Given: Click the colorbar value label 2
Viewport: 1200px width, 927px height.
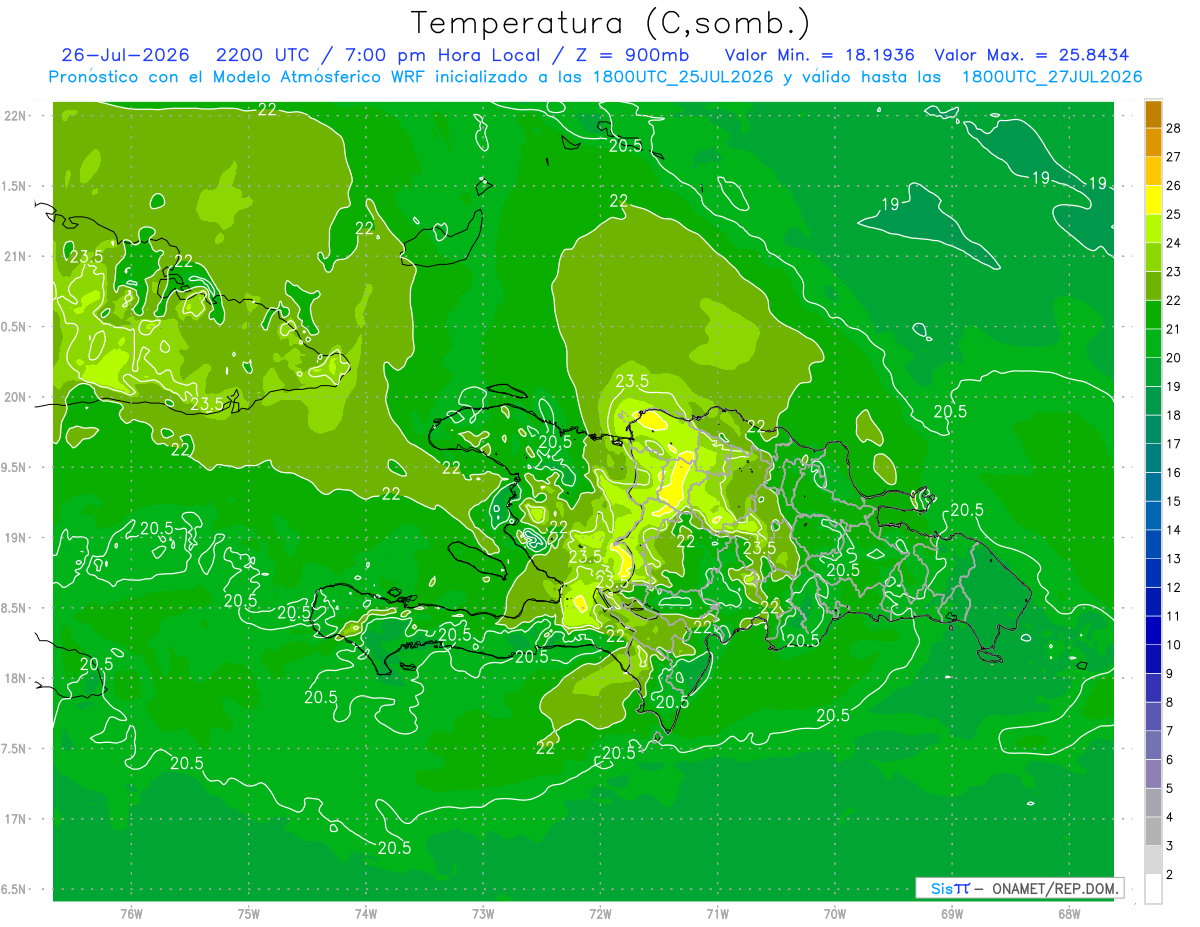Looking at the screenshot, I should click(x=1170, y=875).
